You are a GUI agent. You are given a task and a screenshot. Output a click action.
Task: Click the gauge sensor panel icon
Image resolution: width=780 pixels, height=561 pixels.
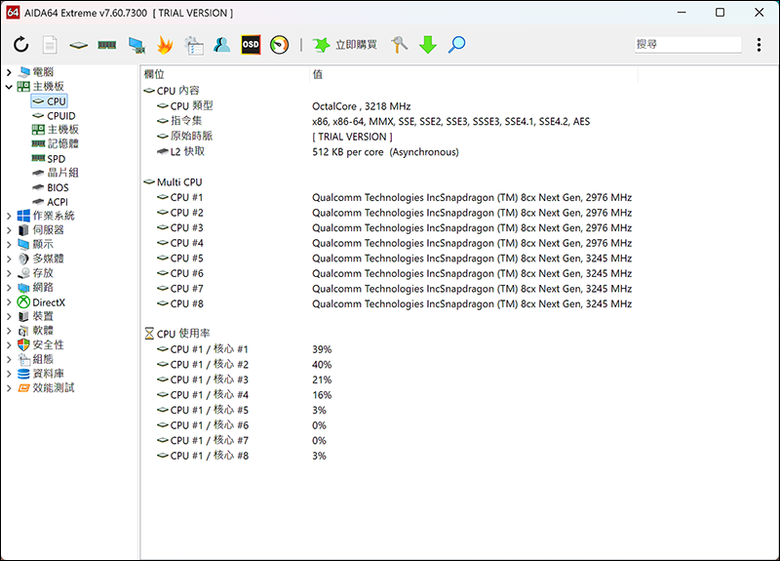click(x=280, y=45)
